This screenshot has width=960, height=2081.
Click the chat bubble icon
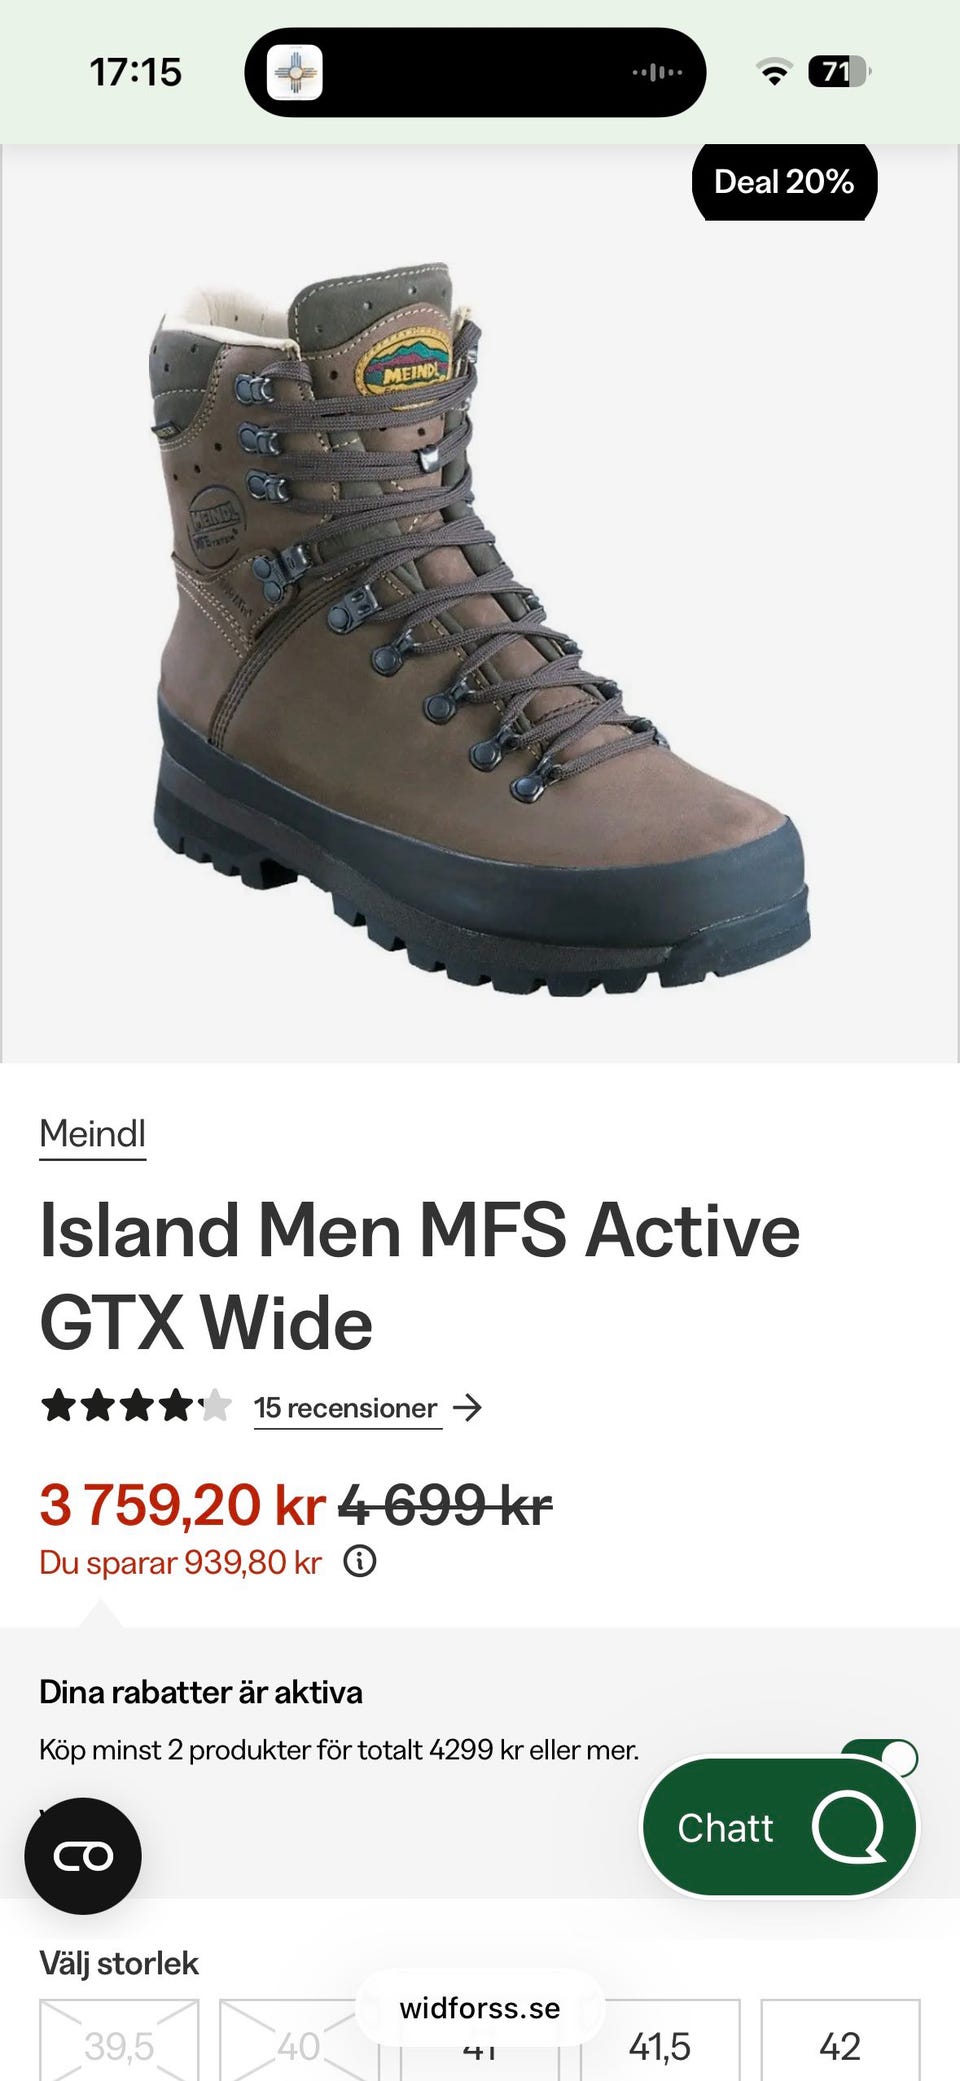(x=850, y=1827)
